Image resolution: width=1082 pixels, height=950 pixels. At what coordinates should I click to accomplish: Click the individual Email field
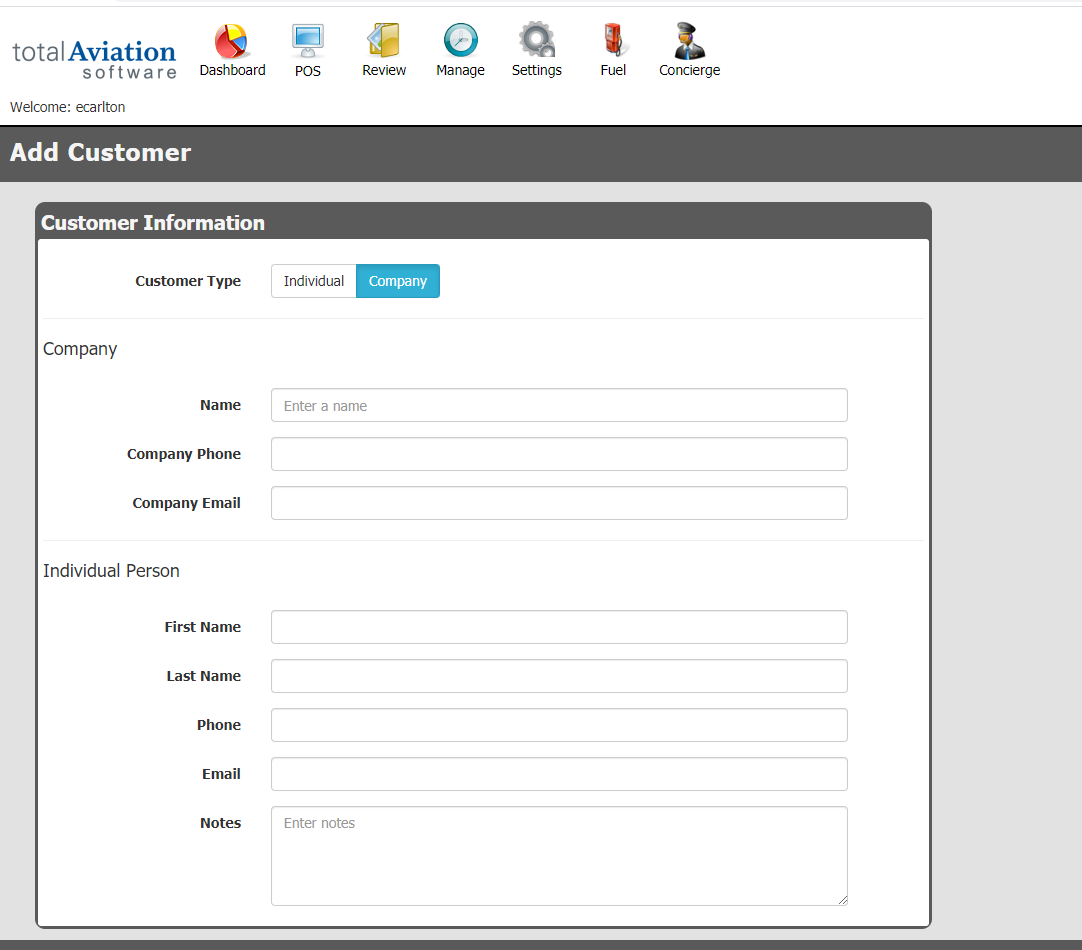pos(559,774)
